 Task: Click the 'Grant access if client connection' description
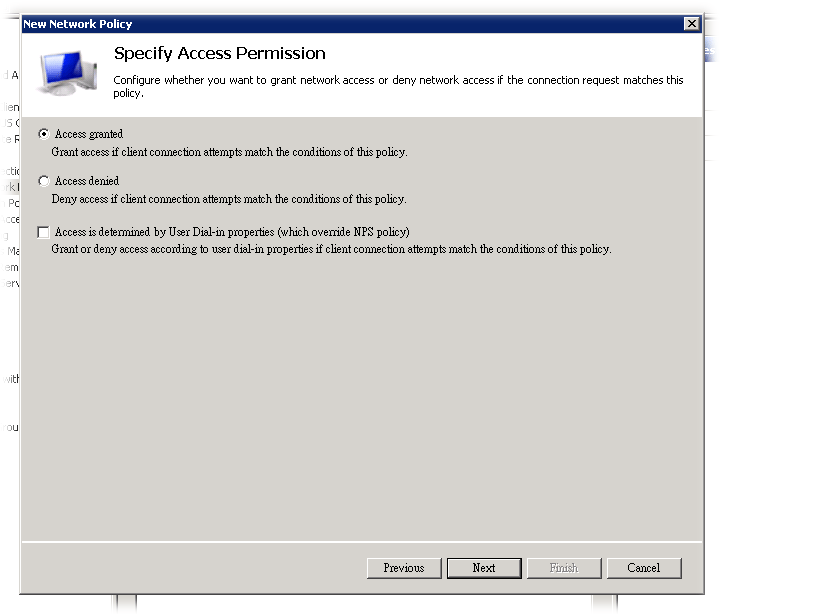click(229, 152)
